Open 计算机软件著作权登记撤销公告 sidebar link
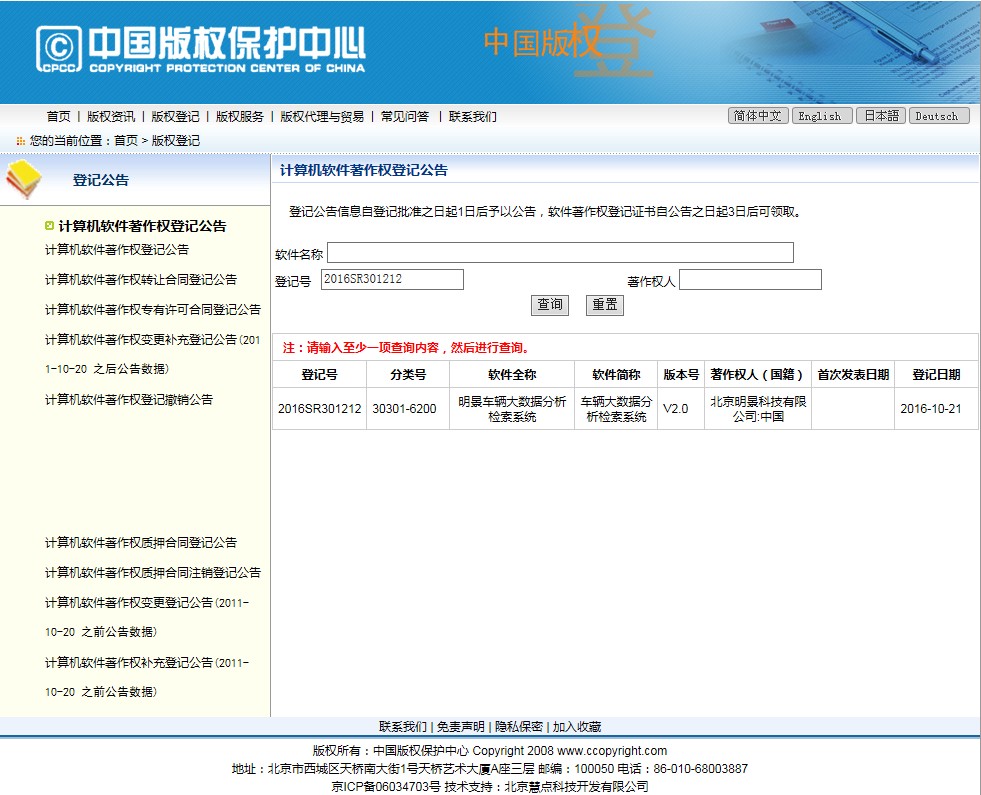 coord(129,400)
